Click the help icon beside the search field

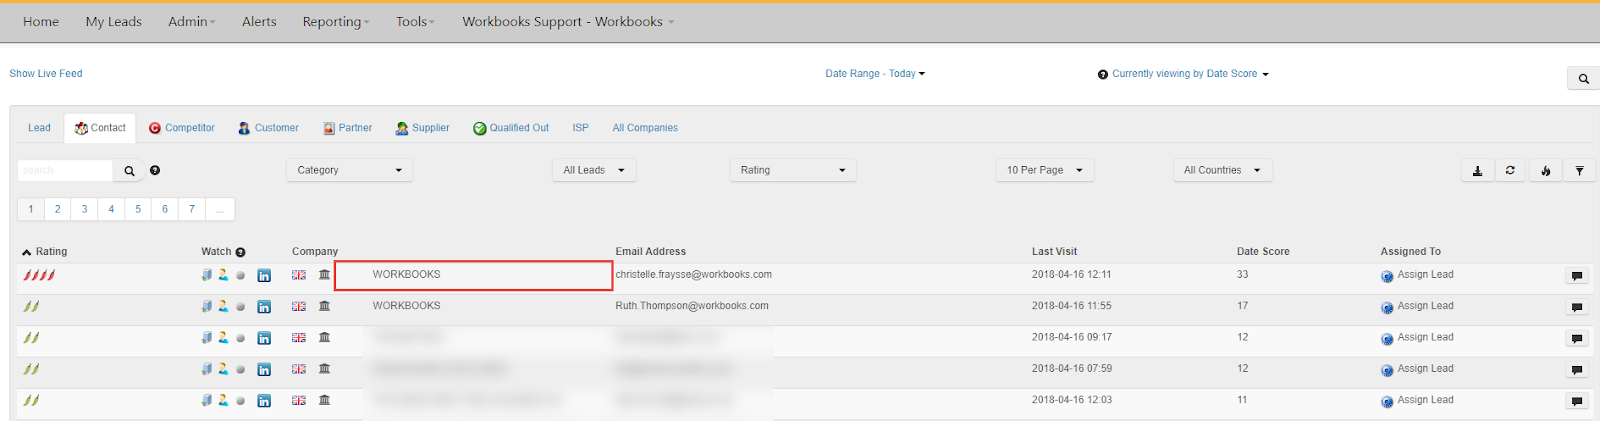tap(155, 170)
